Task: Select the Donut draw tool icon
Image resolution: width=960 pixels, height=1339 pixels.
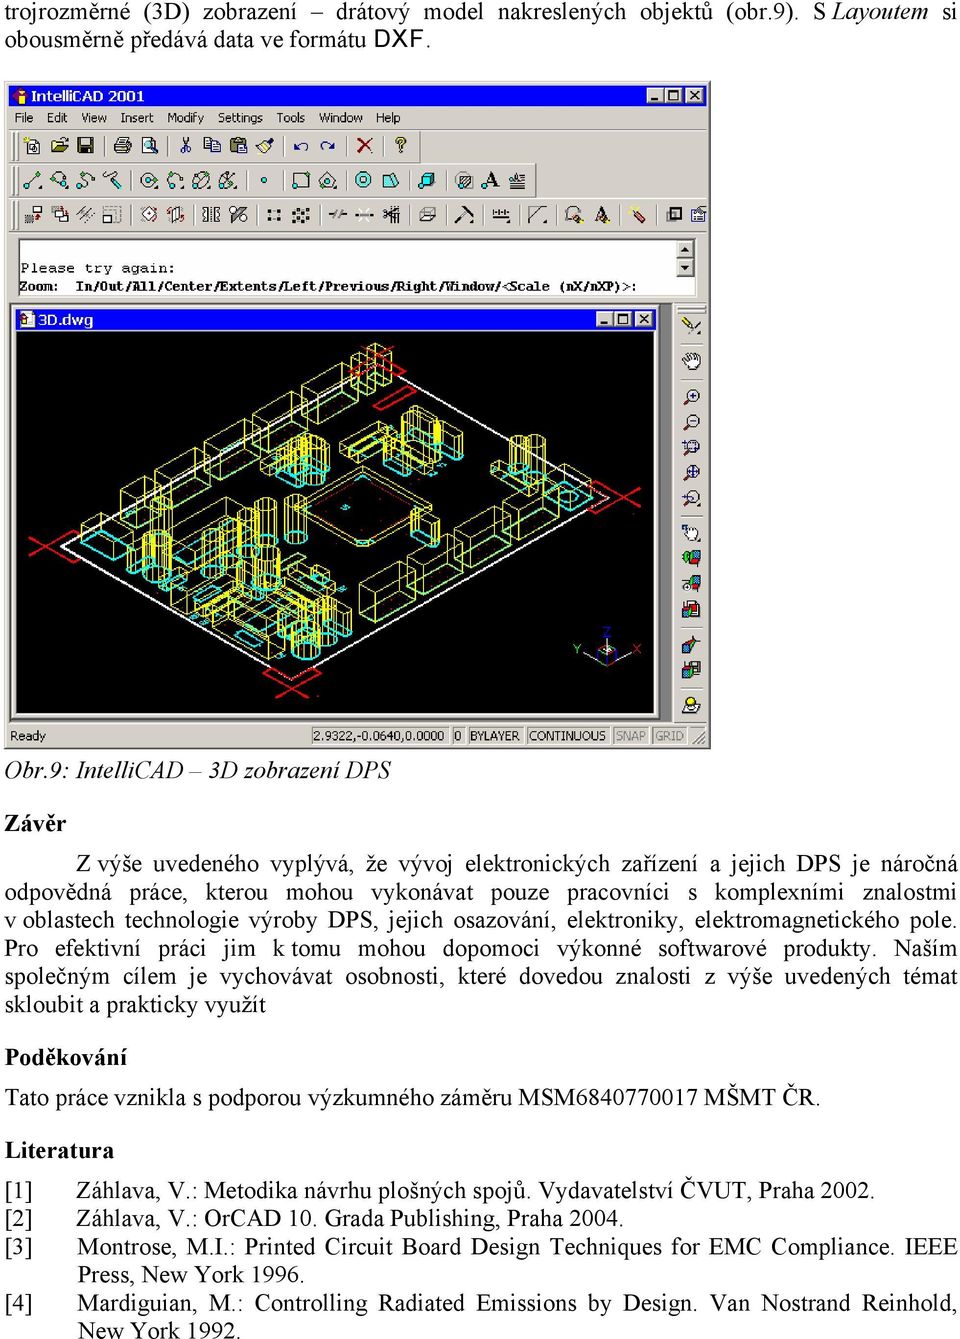Action: [x=363, y=180]
